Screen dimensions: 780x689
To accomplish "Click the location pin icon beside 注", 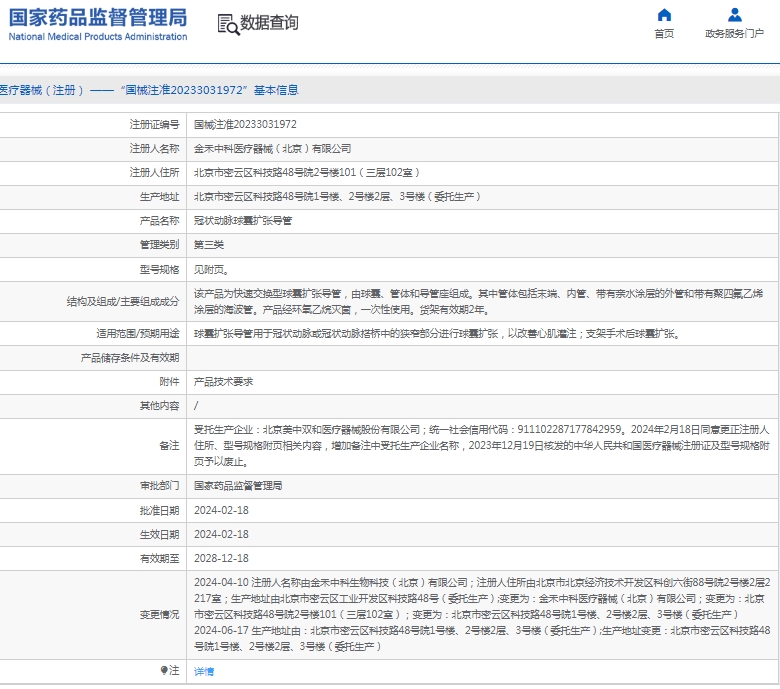I will 164,671.
